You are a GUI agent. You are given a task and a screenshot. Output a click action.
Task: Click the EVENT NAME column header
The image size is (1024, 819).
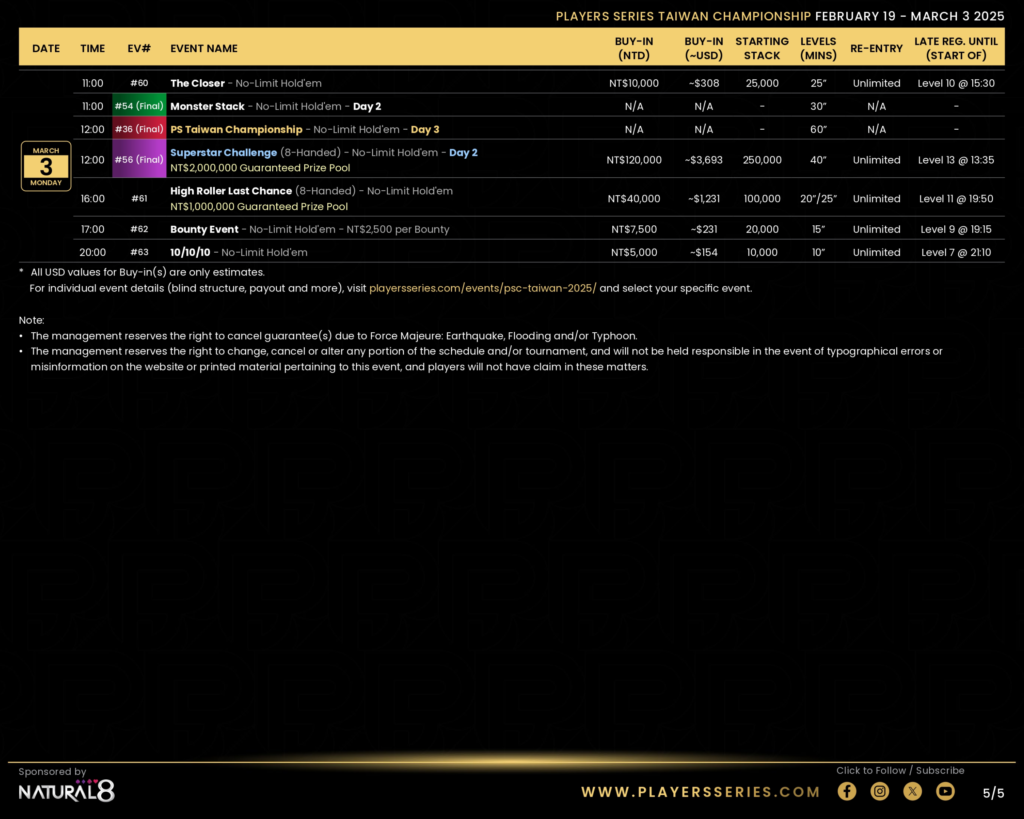[x=204, y=48]
